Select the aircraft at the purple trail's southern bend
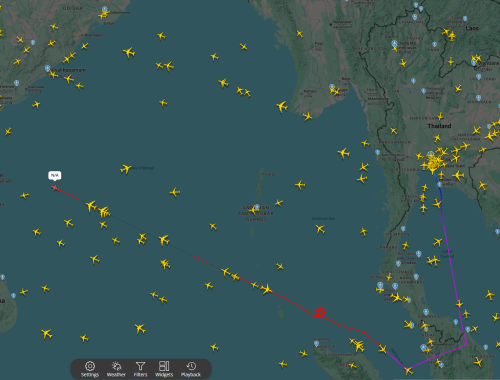Viewport: 500px width, 380px height. pyautogui.click(x=408, y=370)
